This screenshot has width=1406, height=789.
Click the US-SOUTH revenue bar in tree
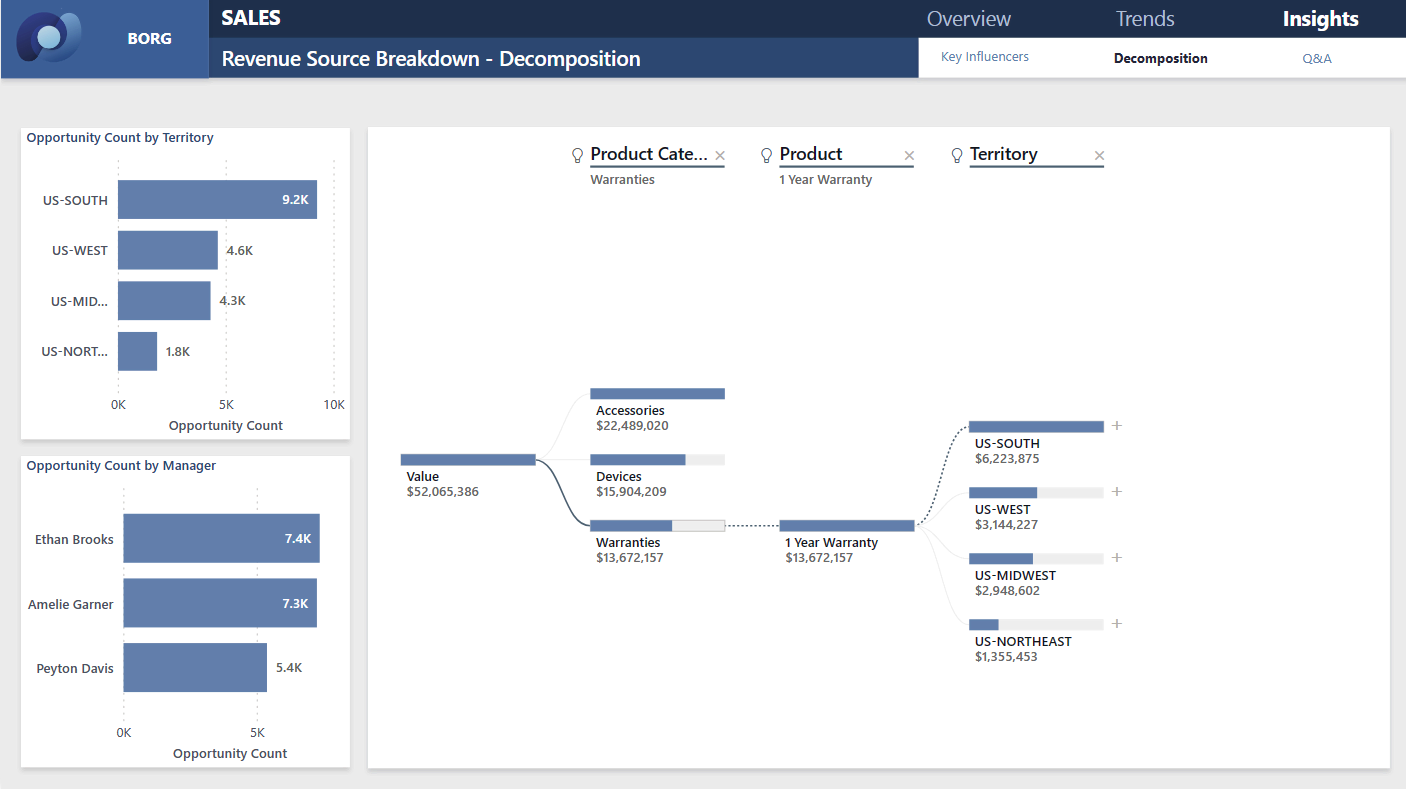(x=1036, y=427)
